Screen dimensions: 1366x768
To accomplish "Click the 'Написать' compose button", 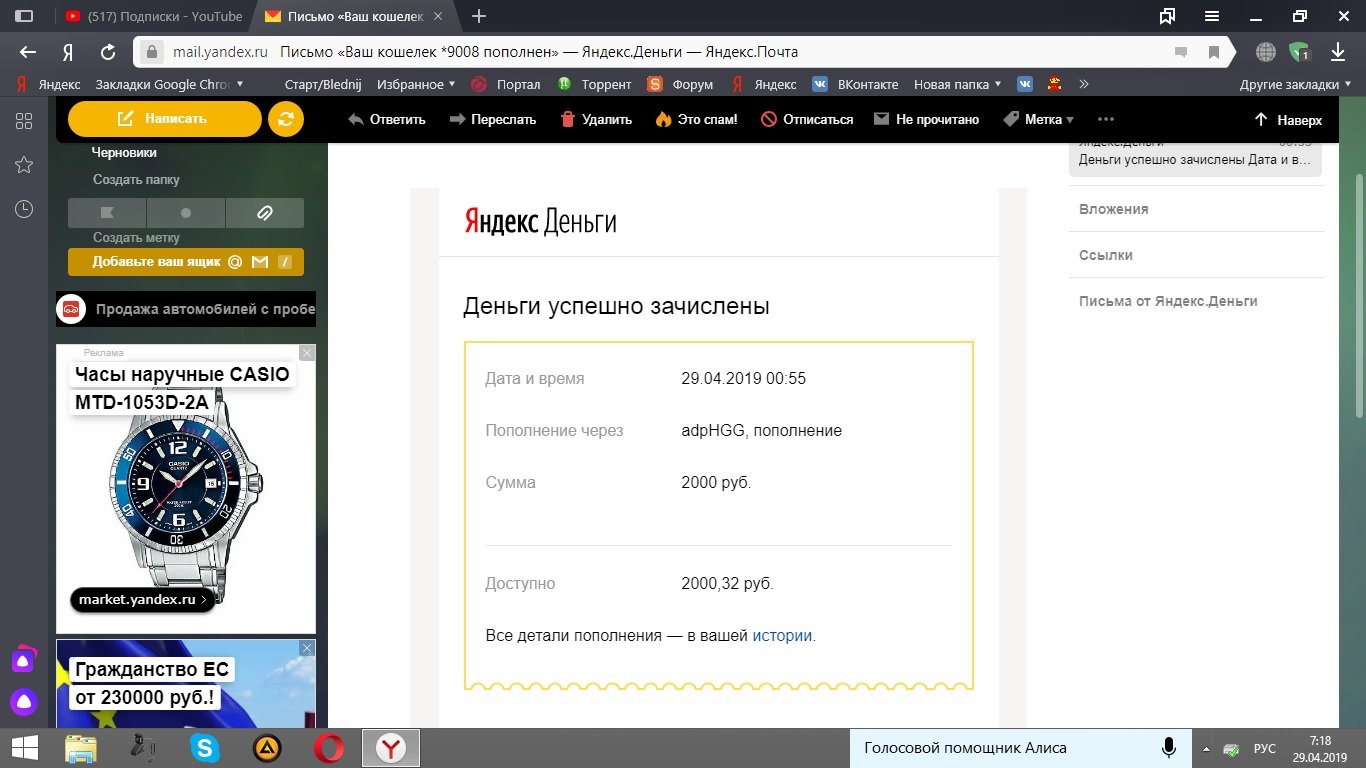I will (164, 119).
